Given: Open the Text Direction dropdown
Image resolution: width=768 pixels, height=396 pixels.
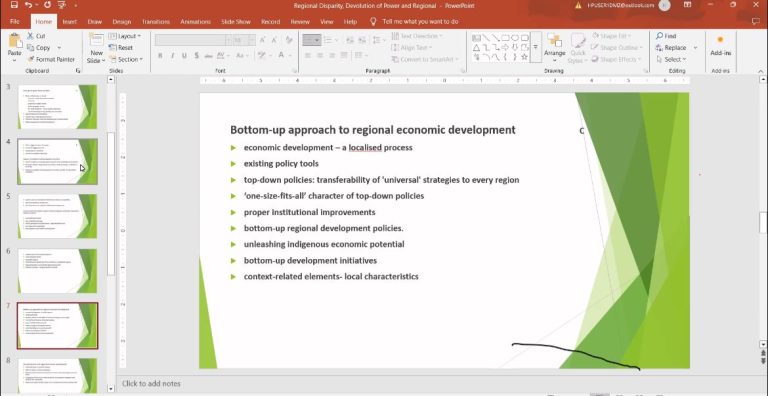Looking at the screenshot, I should pyautogui.click(x=416, y=36).
